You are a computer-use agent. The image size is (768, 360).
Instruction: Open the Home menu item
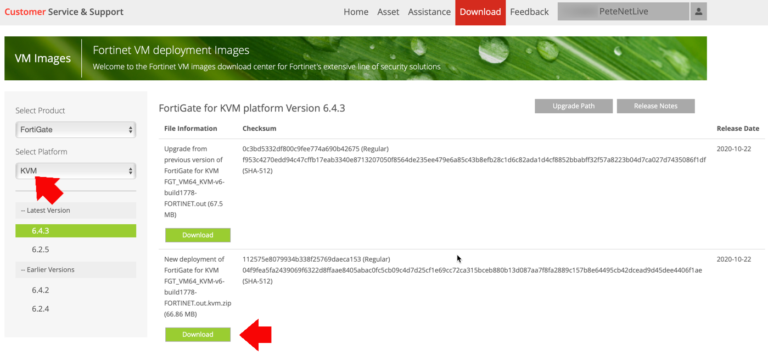[356, 12]
